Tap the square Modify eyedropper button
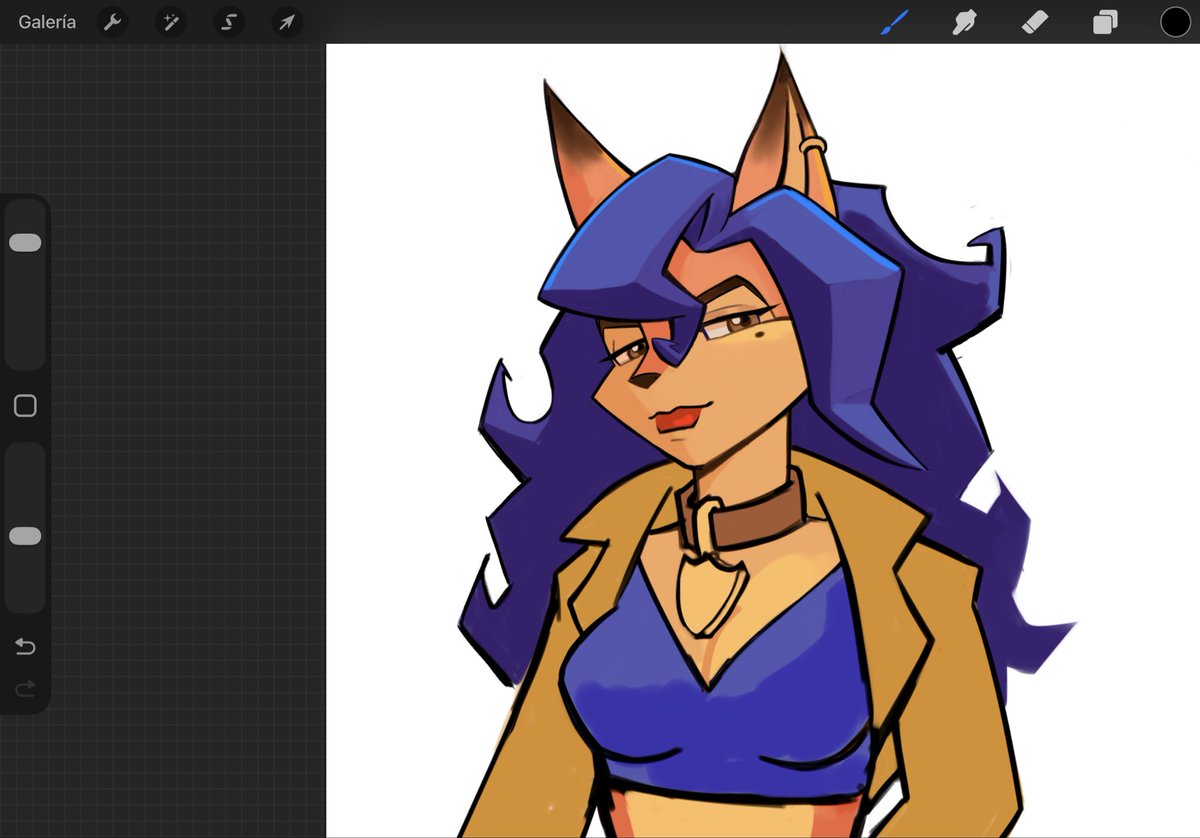This screenshot has width=1200, height=838. 25,405
